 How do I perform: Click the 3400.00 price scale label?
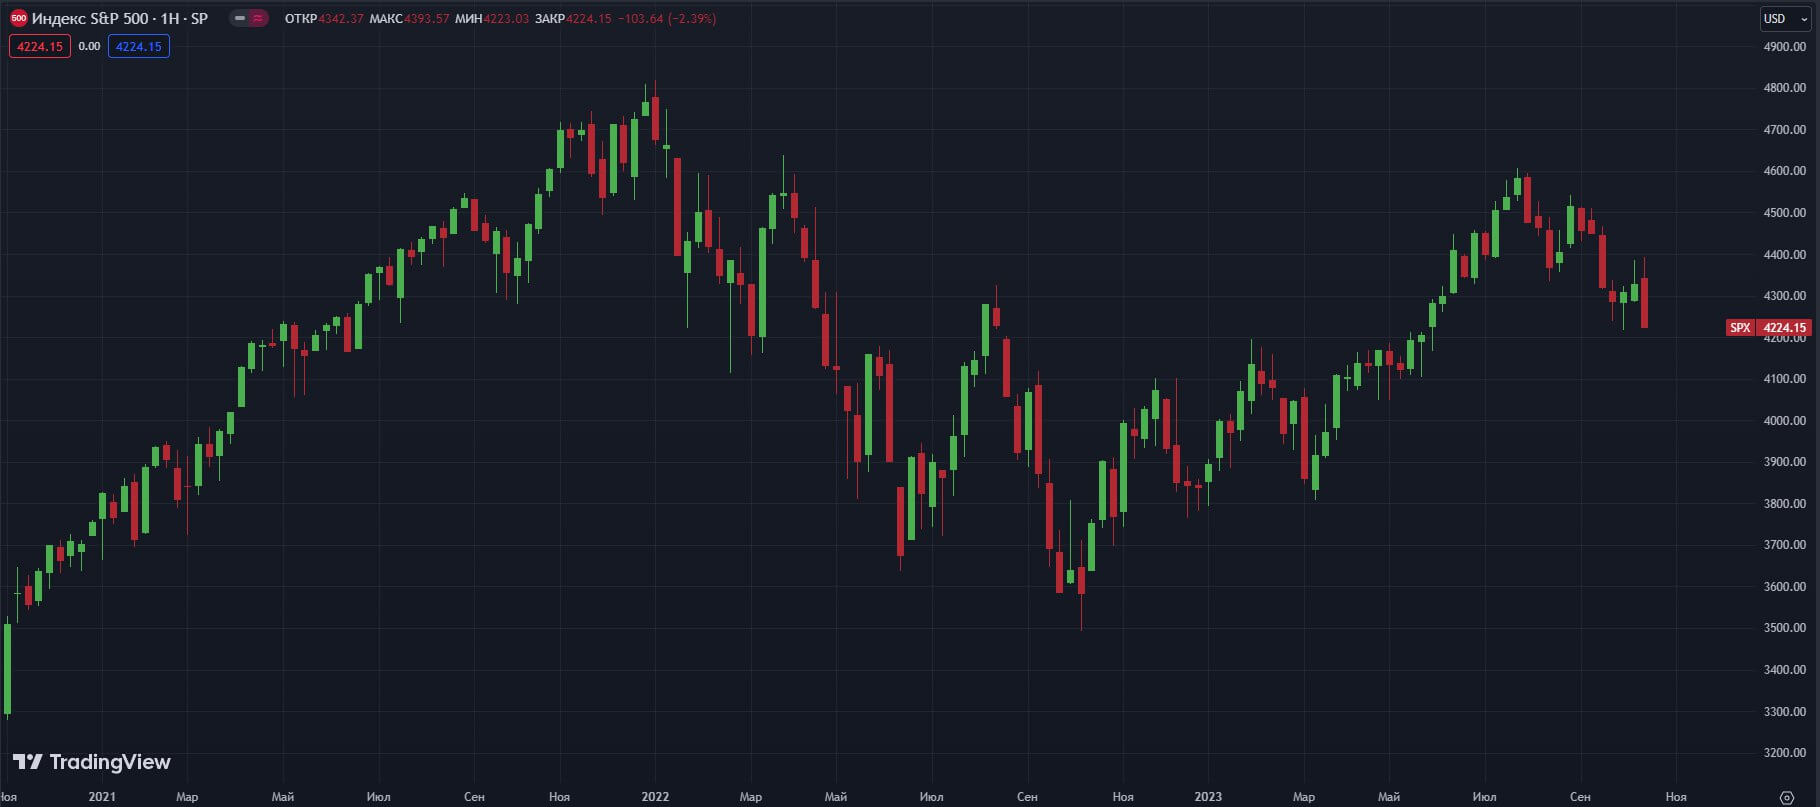tap(1785, 669)
